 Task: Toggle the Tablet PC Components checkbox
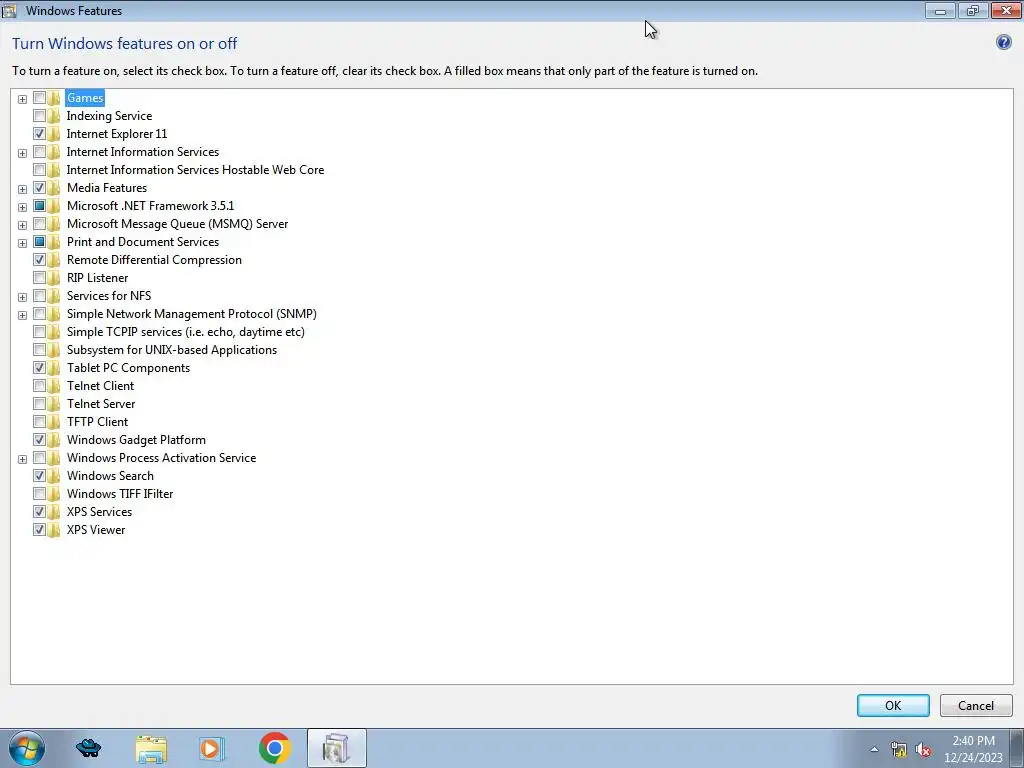pos(39,368)
